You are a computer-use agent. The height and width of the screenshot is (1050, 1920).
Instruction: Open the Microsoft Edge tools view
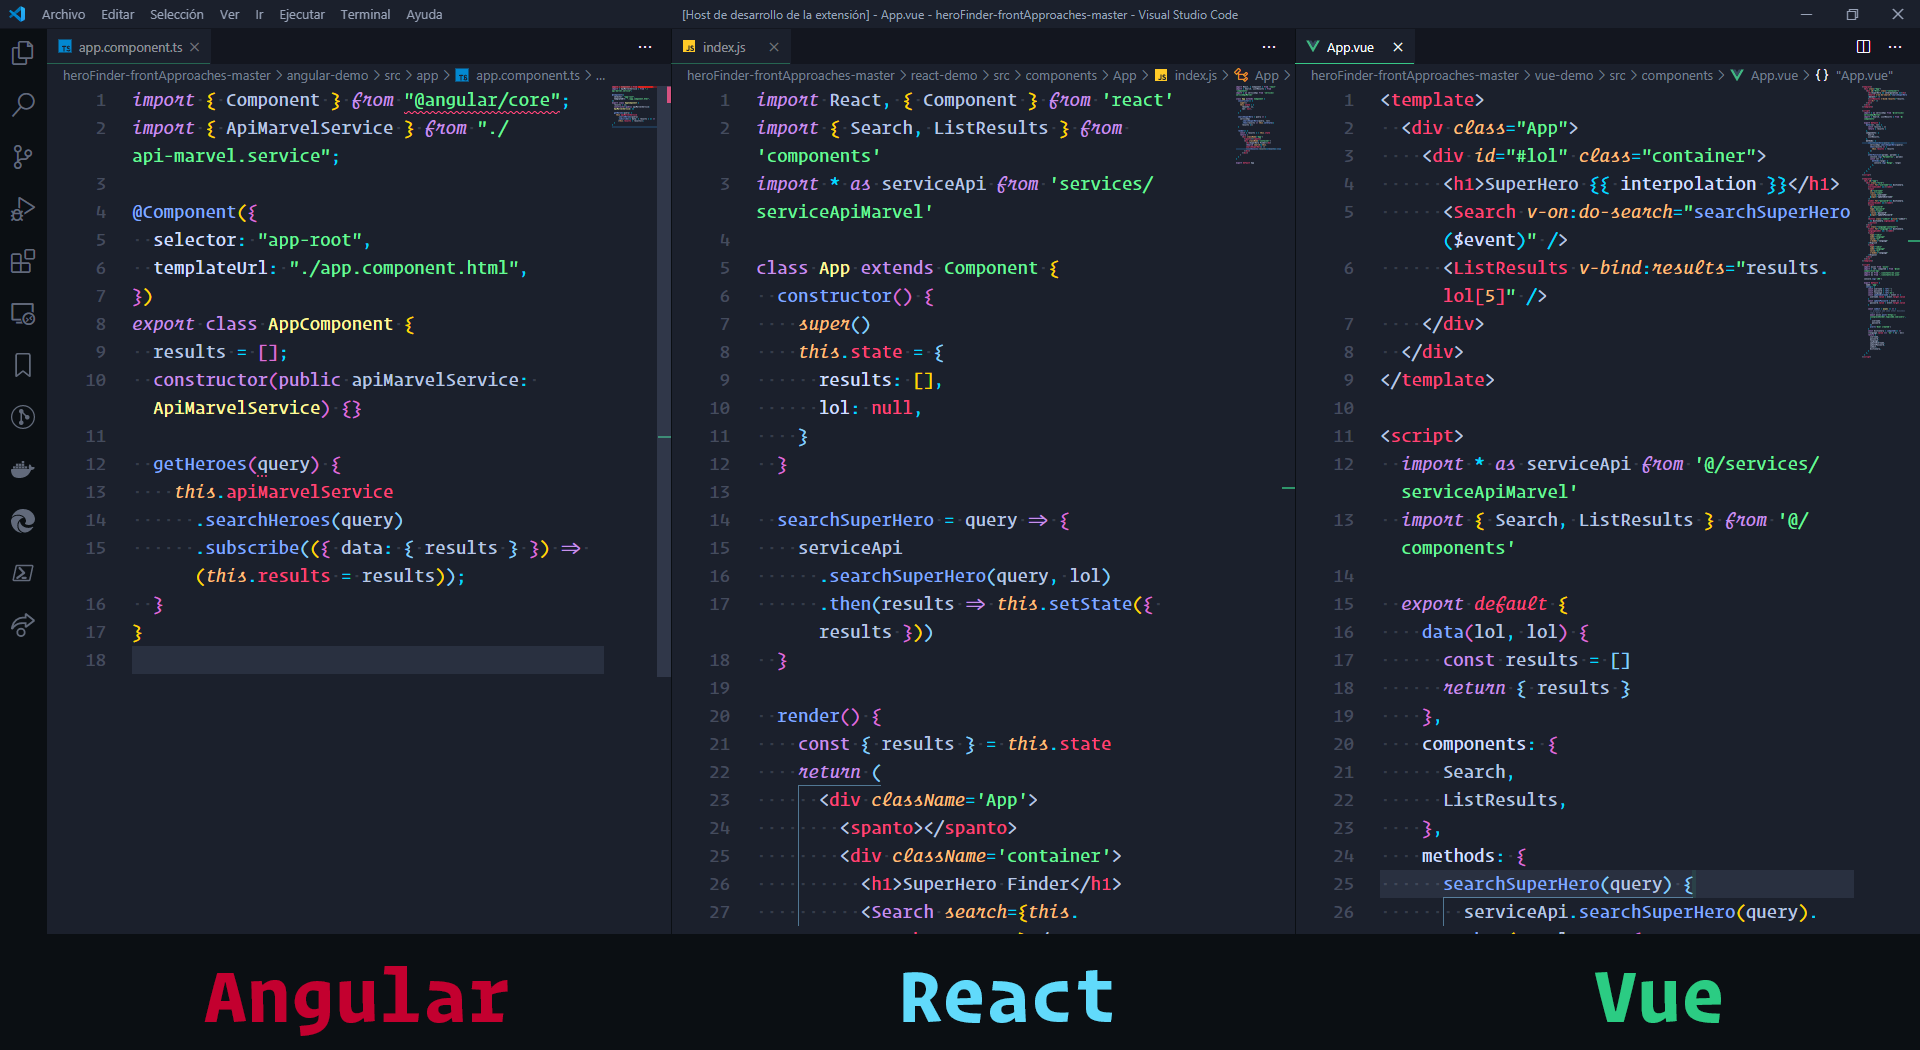pyautogui.click(x=22, y=521)
